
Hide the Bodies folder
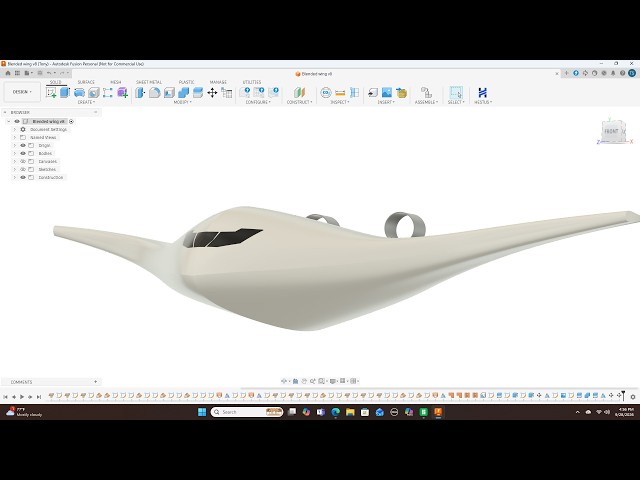[x=23, y=153]
